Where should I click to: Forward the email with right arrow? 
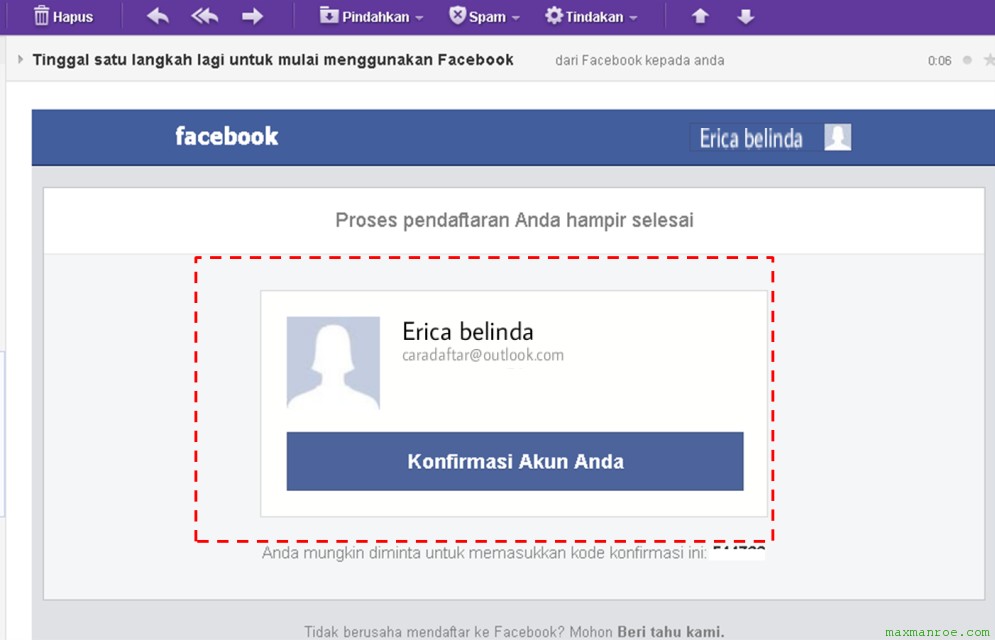tap(252, 16)
